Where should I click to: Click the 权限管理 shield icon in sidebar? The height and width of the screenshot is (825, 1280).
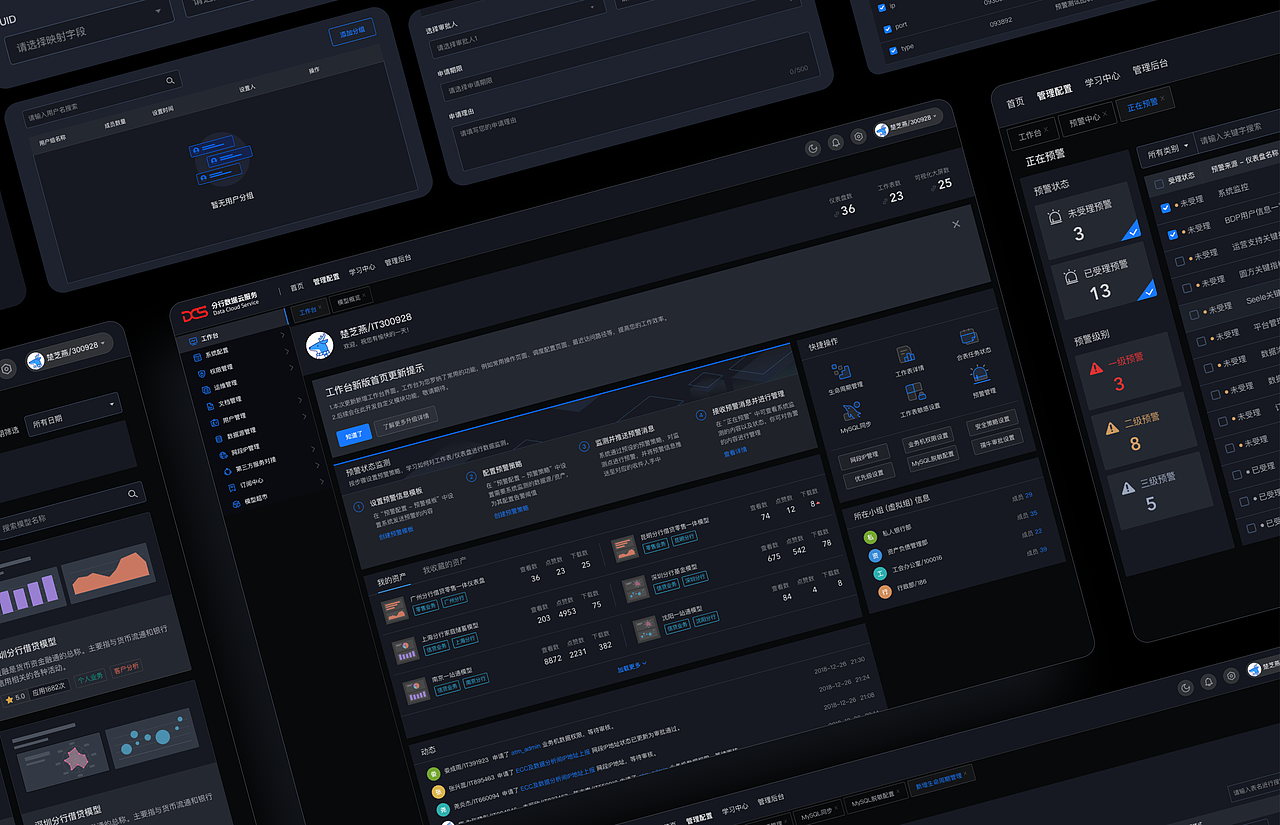(202, 372)
